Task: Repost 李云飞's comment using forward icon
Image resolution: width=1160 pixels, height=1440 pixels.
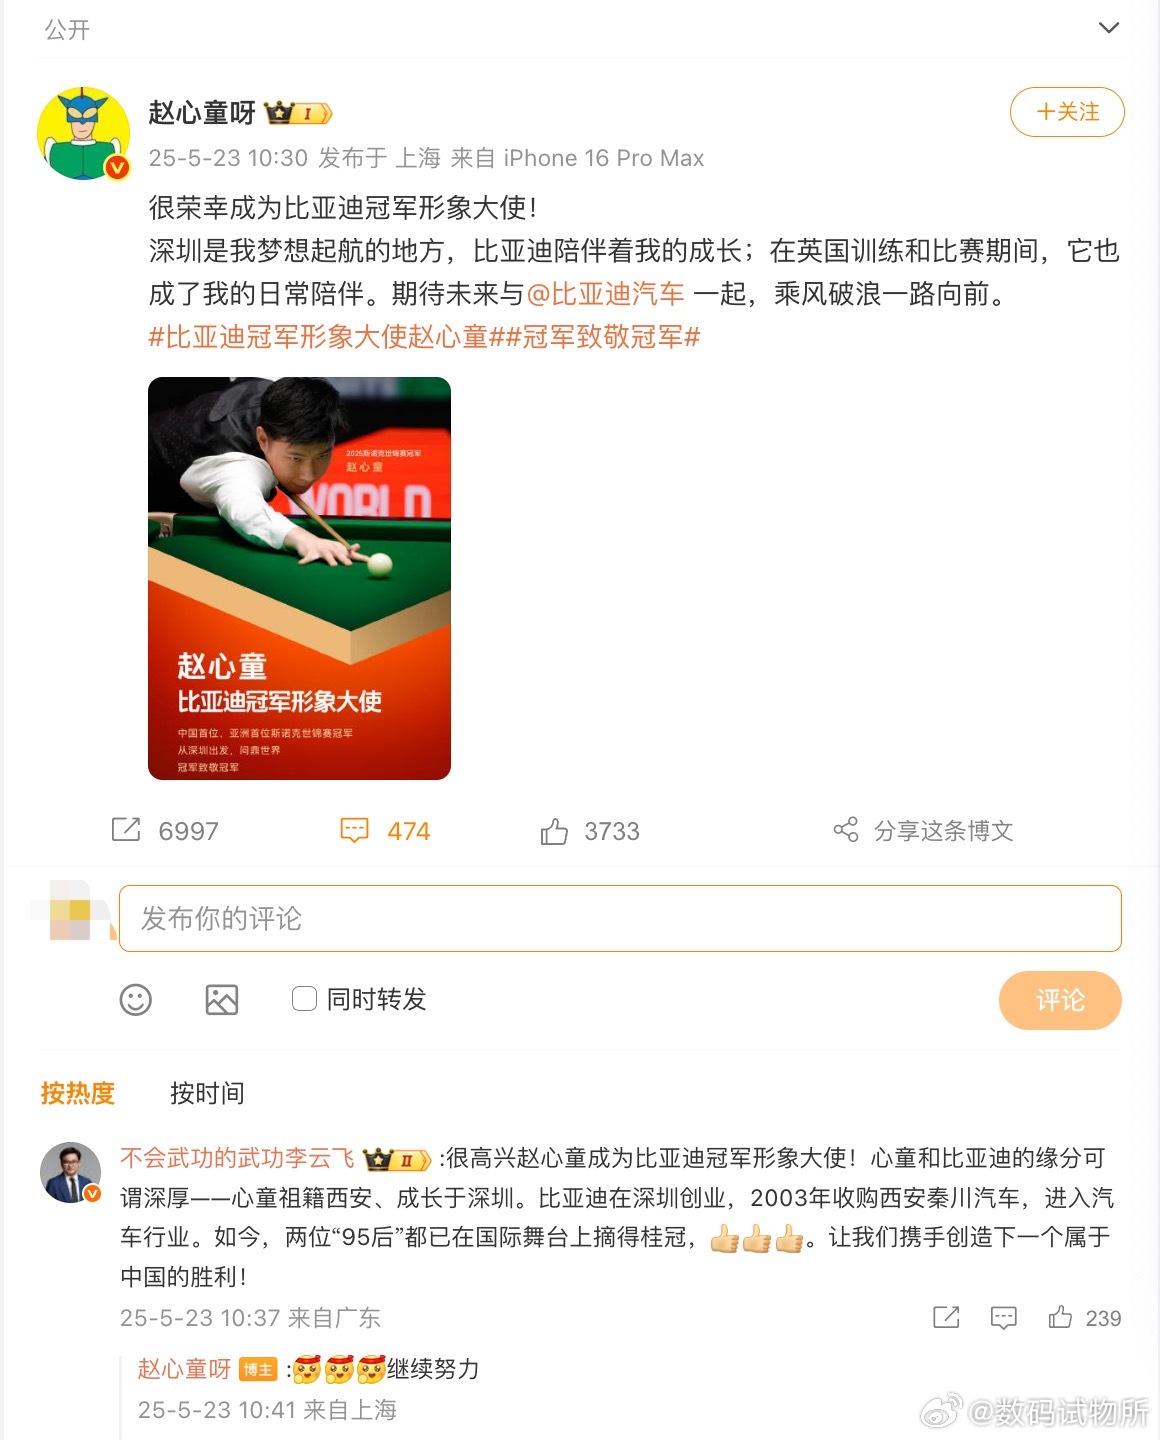Action: [x=946, y=1318]
